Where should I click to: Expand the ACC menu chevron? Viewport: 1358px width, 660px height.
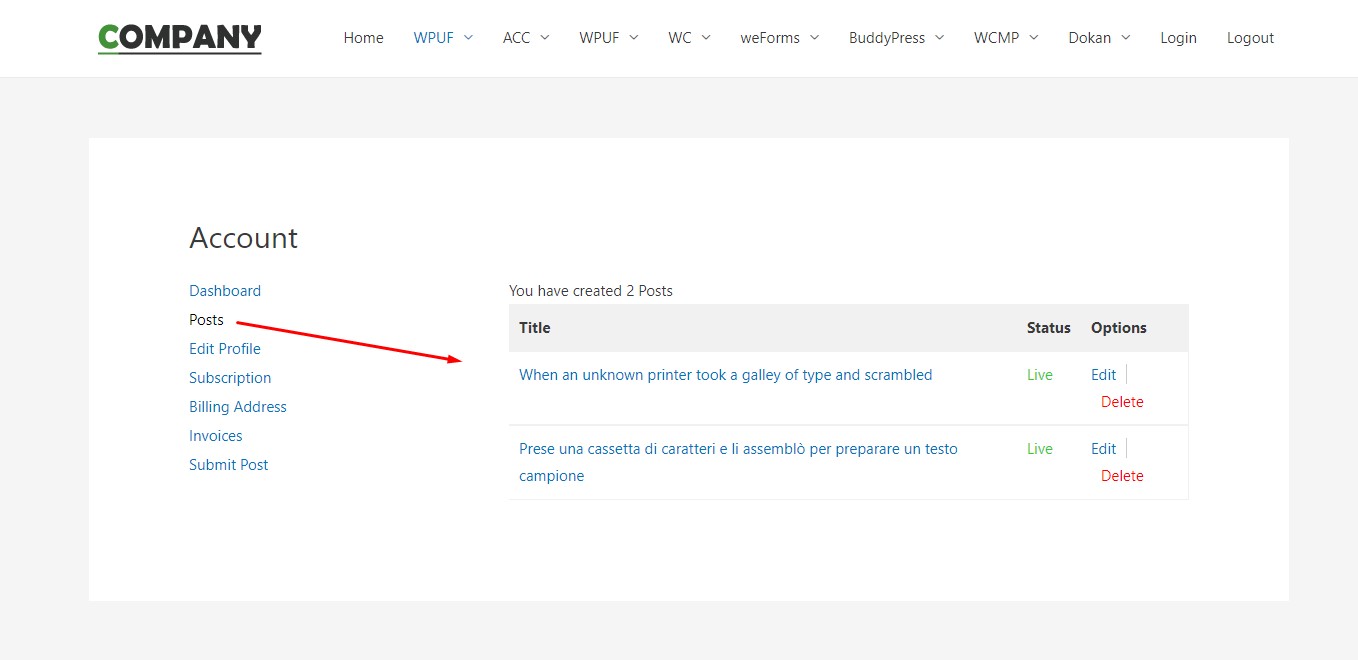[545, 38]
